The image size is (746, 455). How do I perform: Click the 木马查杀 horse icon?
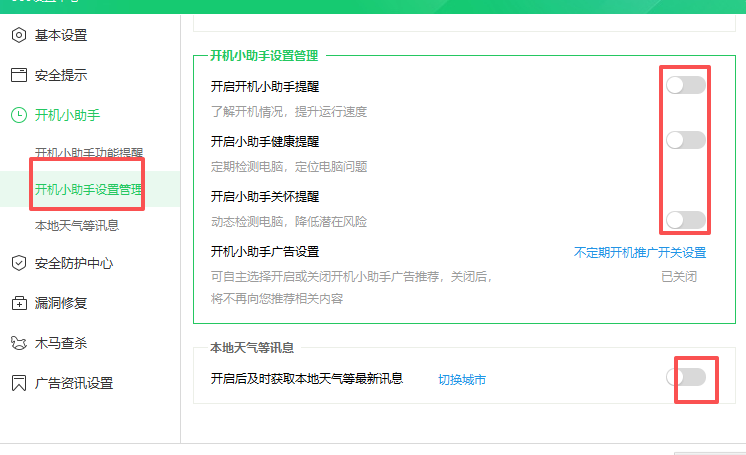[x=19, y=343]
